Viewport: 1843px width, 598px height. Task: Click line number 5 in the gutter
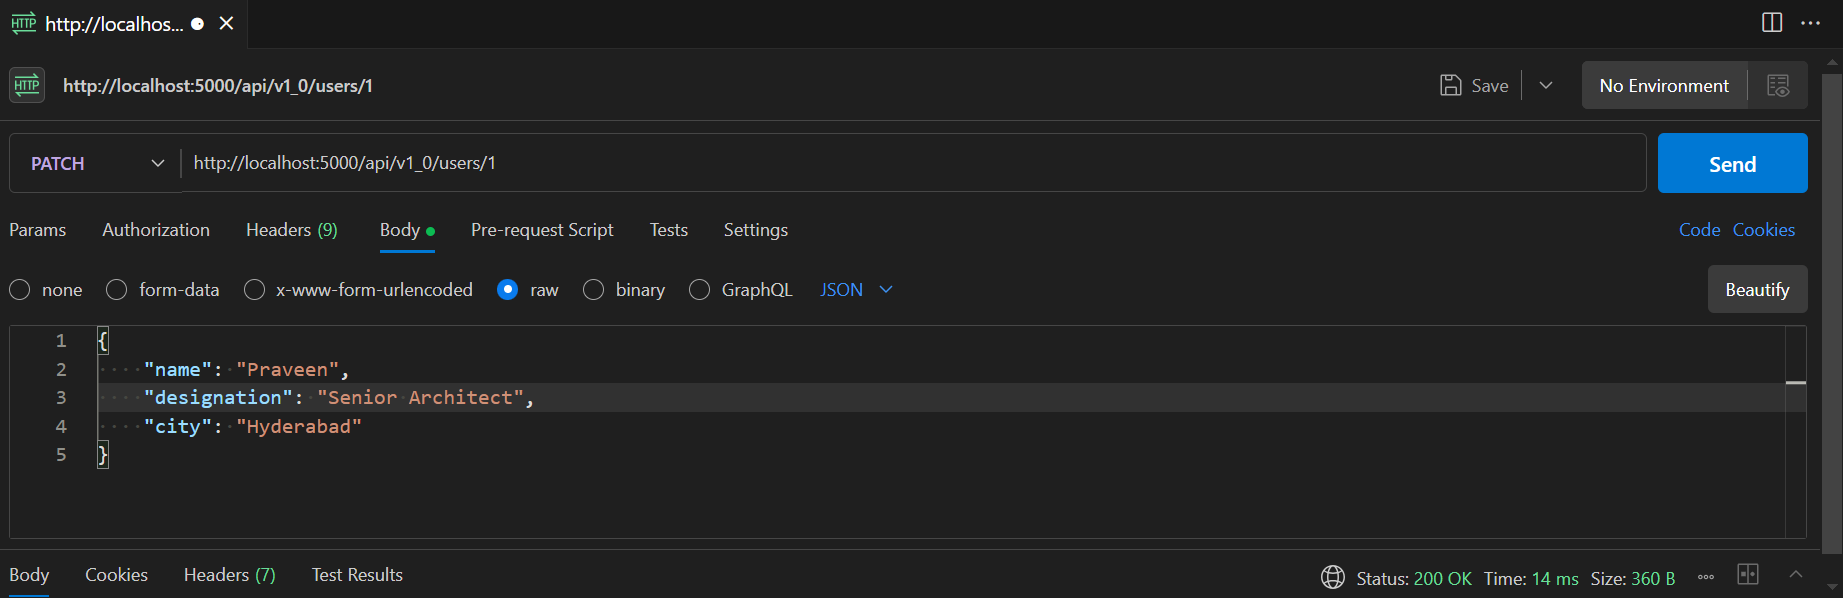click(x=61, y=455)
